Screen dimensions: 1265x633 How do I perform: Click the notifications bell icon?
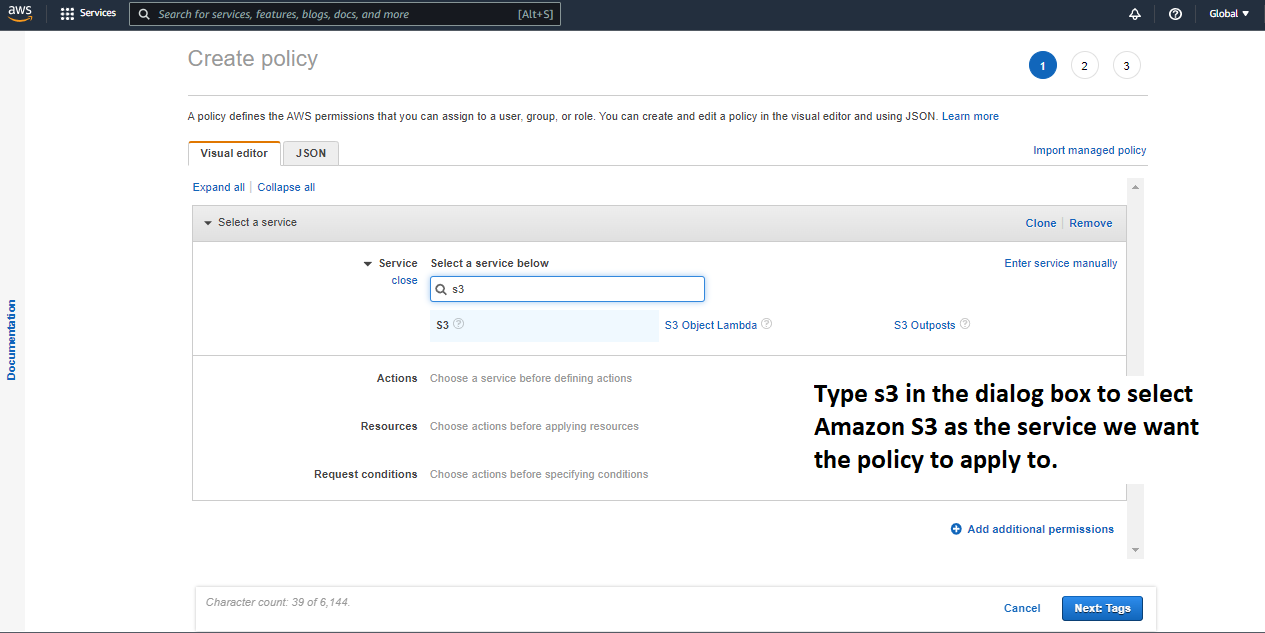(1134, 14)
